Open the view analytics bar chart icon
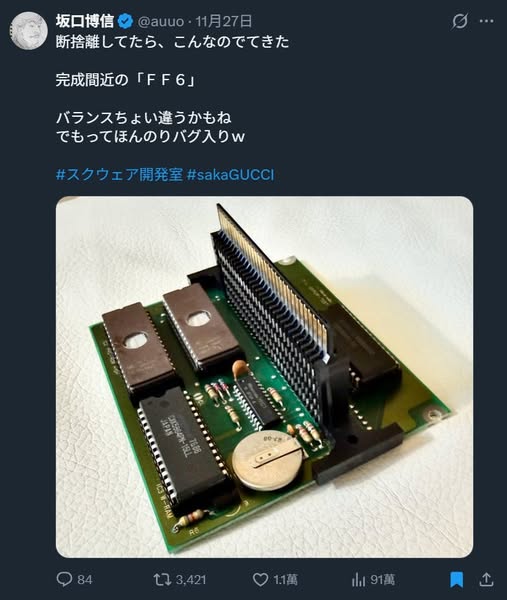 (358, 579)
